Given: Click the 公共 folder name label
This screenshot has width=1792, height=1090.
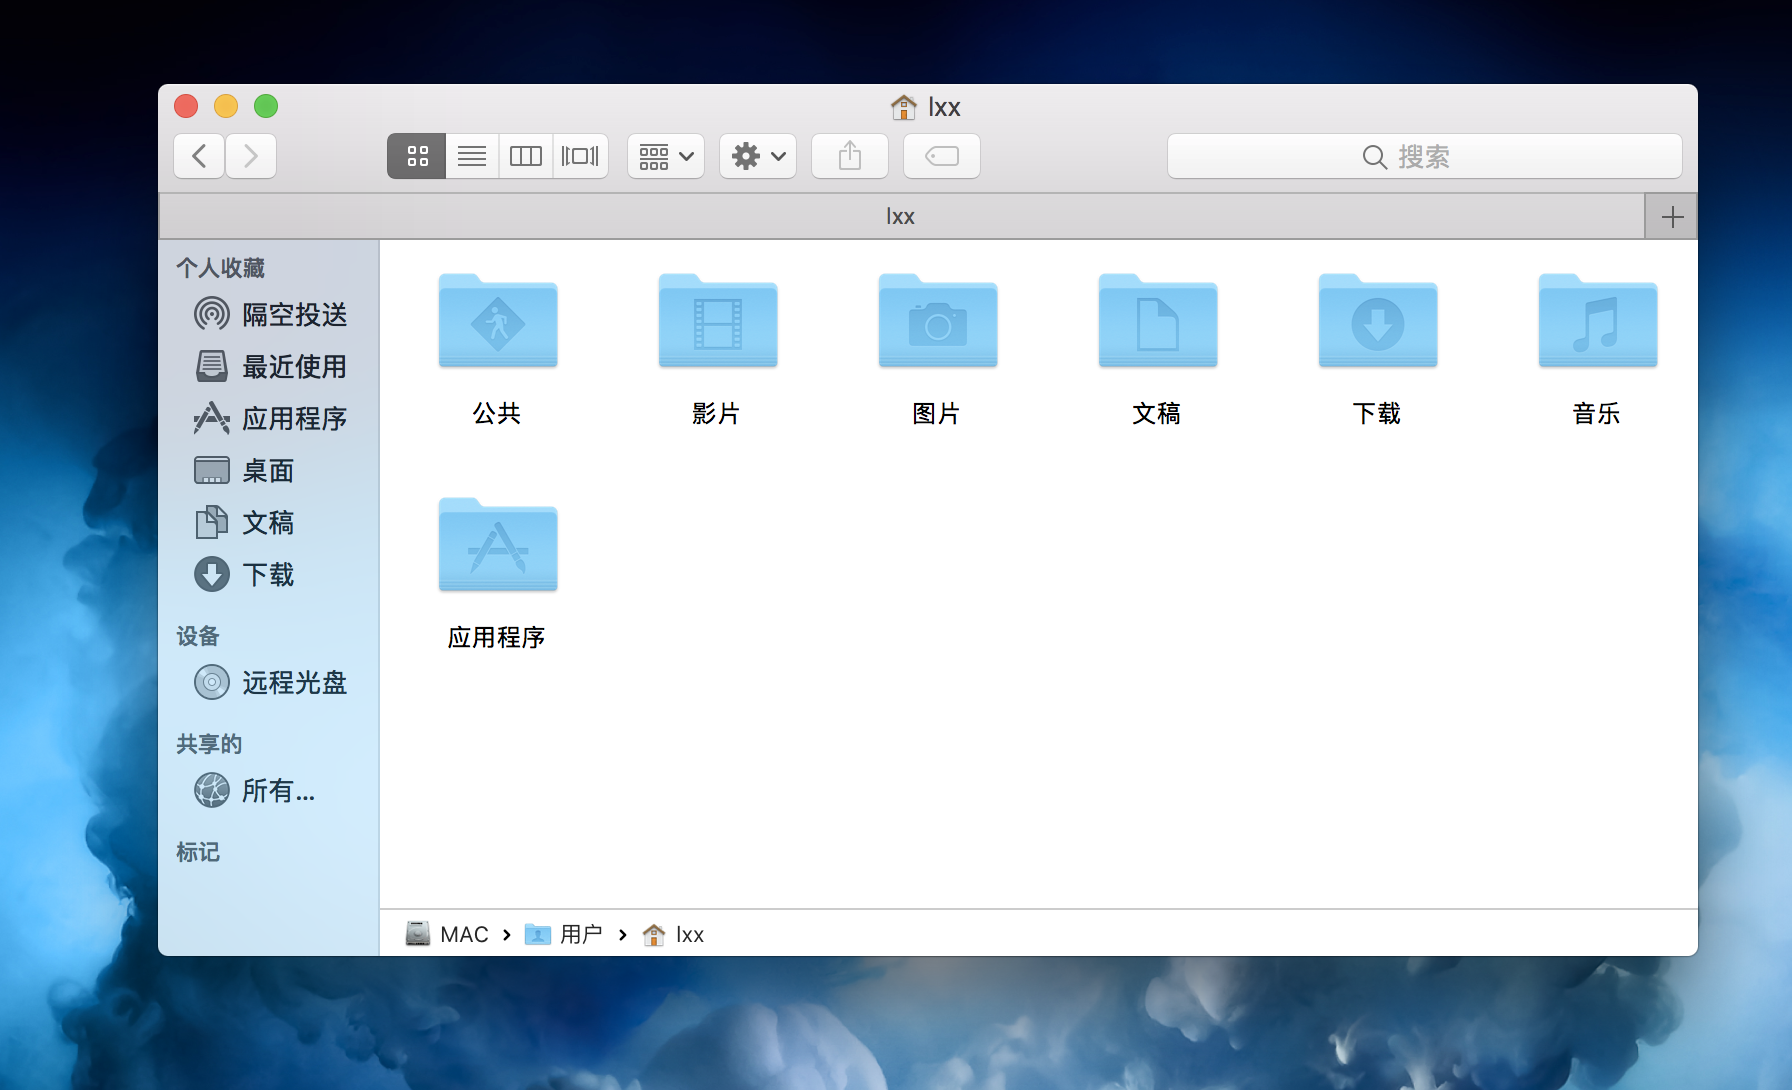Looking at the screenshot, I should tap(497, 414).
